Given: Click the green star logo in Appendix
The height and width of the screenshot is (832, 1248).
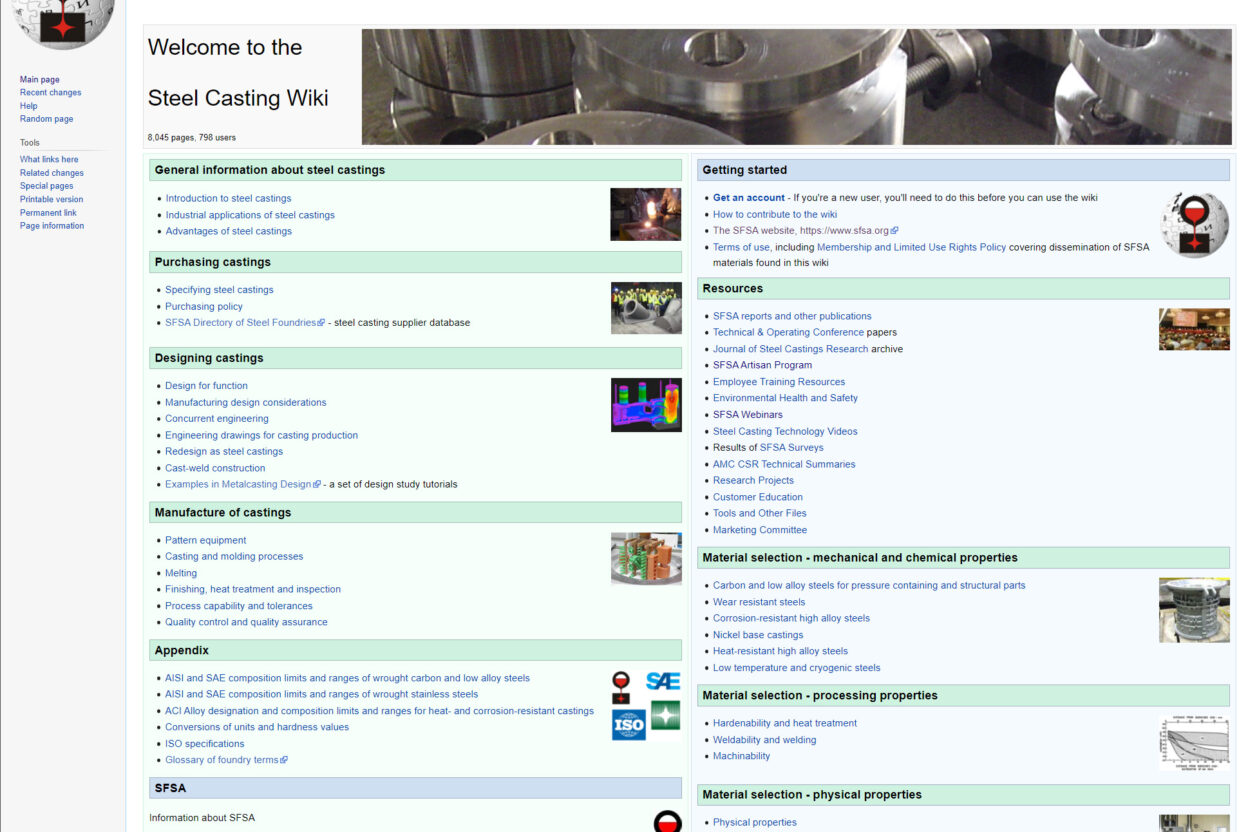Looking at the screenshot, I should click(x=665, y=715).
